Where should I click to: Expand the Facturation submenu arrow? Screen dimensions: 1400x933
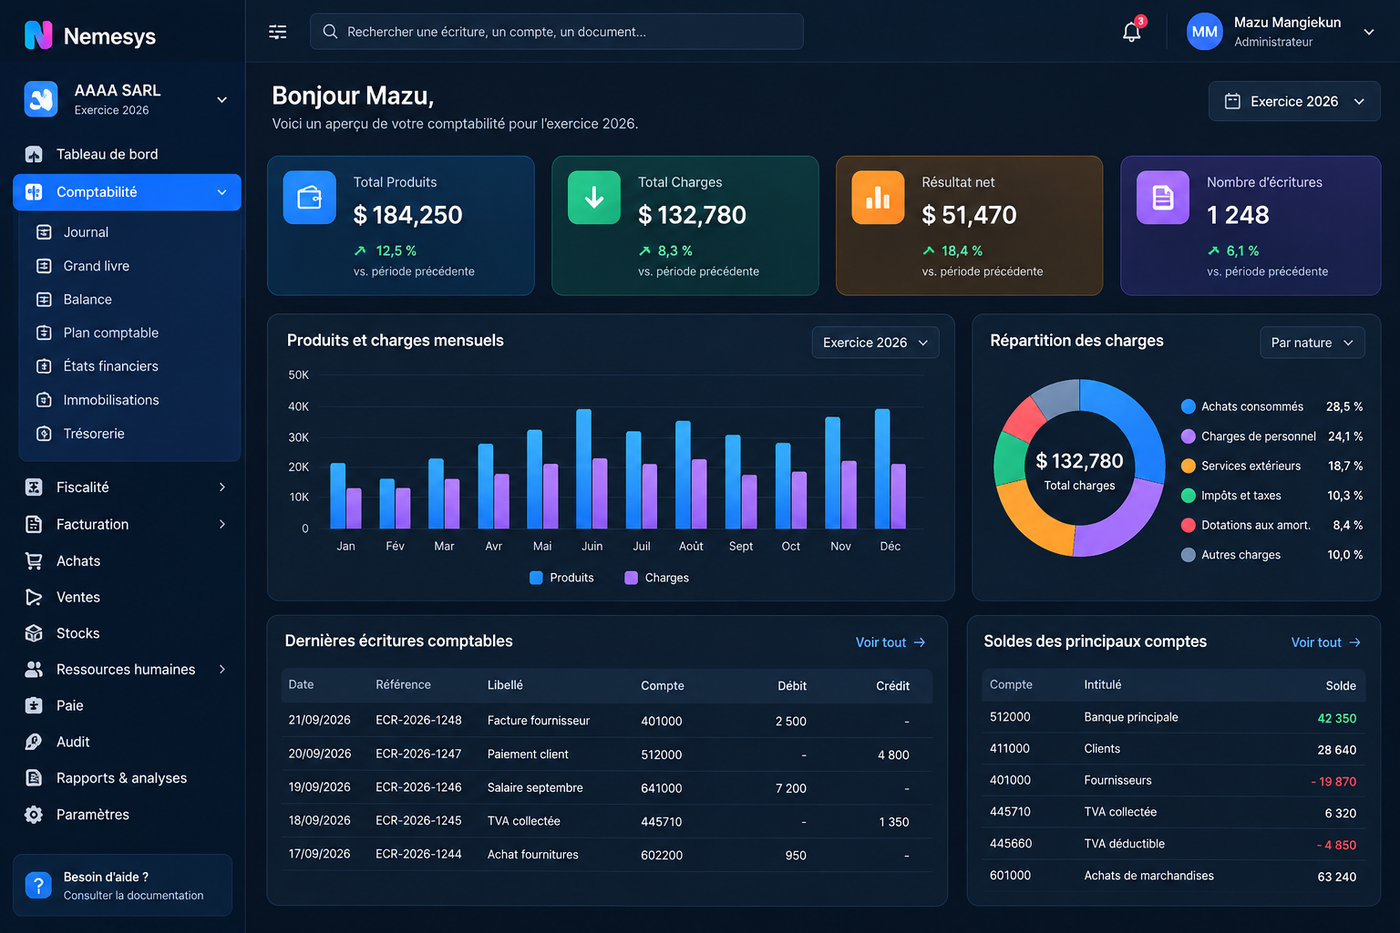pyautogui.click(x=222, y=524)
